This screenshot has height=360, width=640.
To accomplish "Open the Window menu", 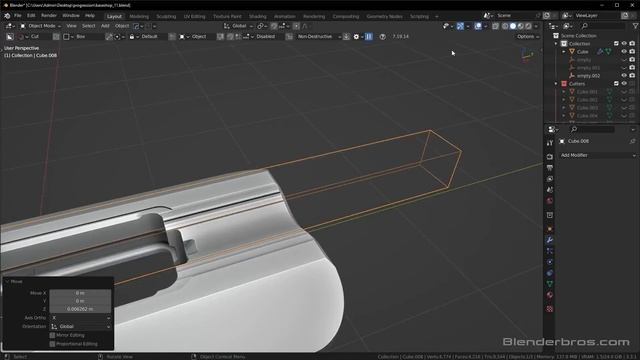I will (x=71, y=16).
